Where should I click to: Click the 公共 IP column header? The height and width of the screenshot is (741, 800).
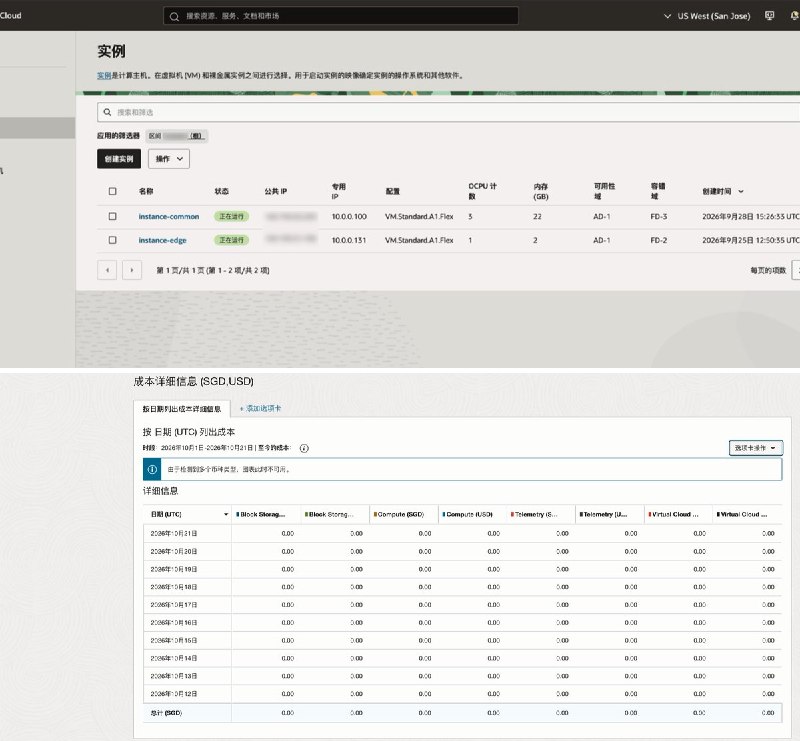[x=276, y=191]
